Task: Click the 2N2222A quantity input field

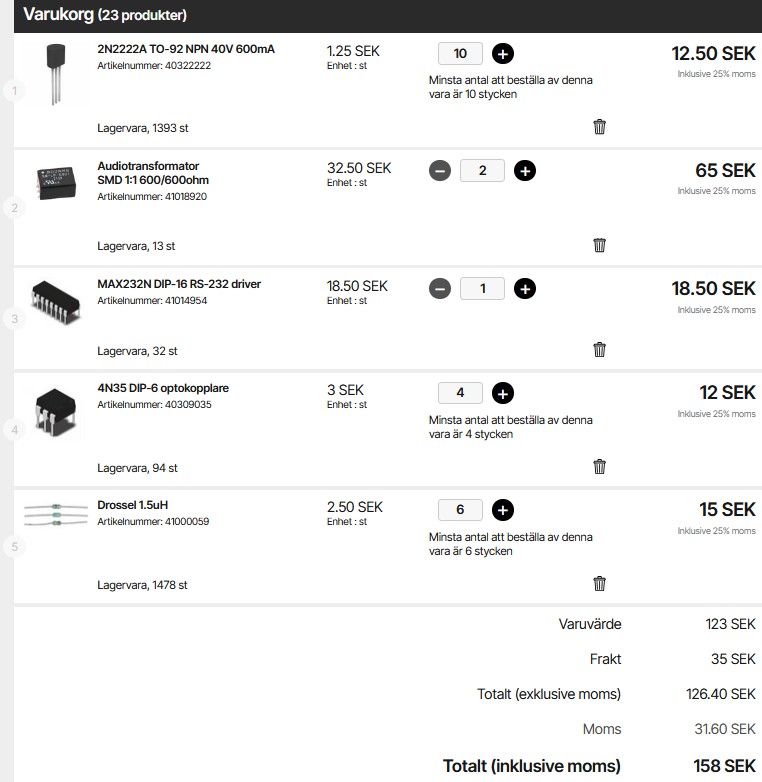Action: 460,53
